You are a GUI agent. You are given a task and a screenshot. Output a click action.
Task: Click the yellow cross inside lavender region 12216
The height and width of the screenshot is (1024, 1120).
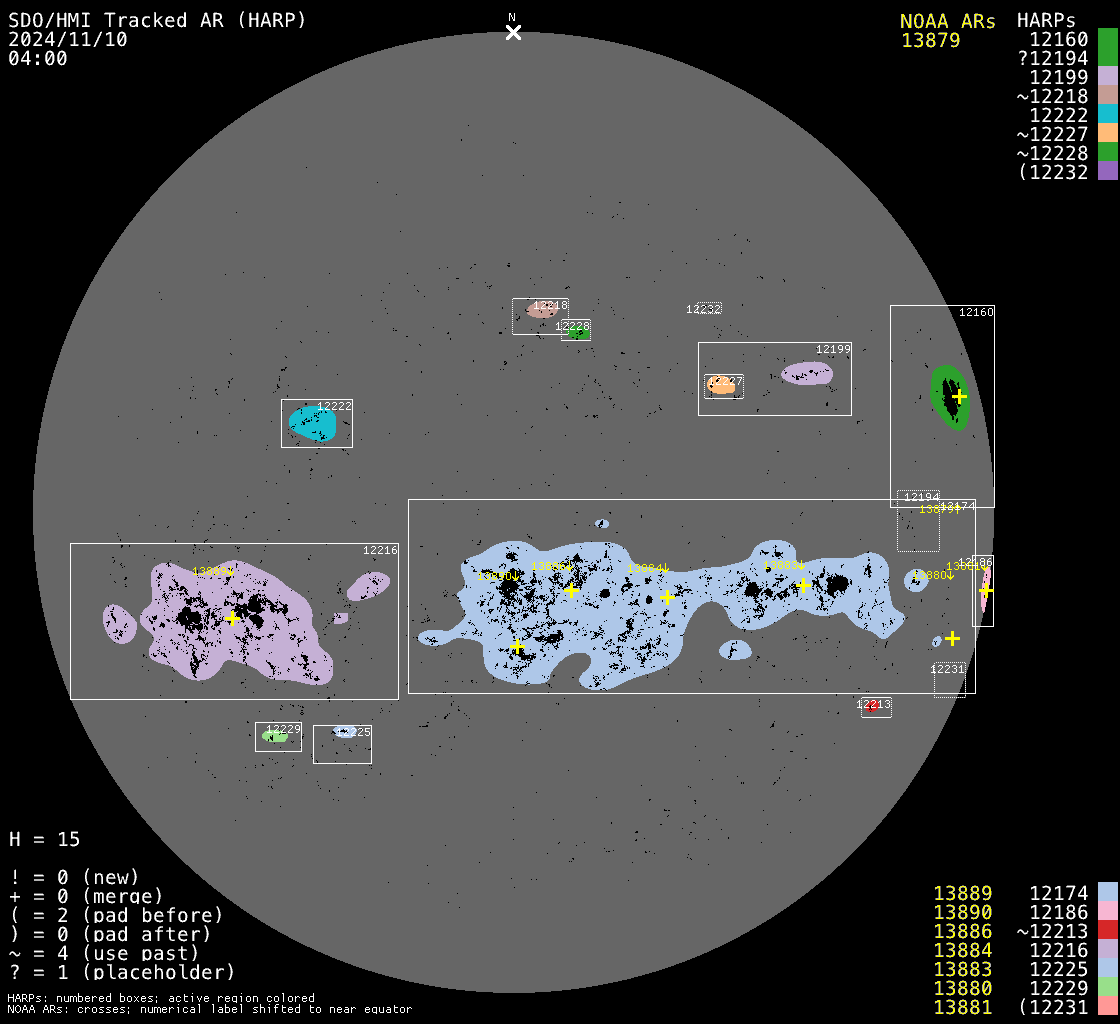click(x=232, y=618)
